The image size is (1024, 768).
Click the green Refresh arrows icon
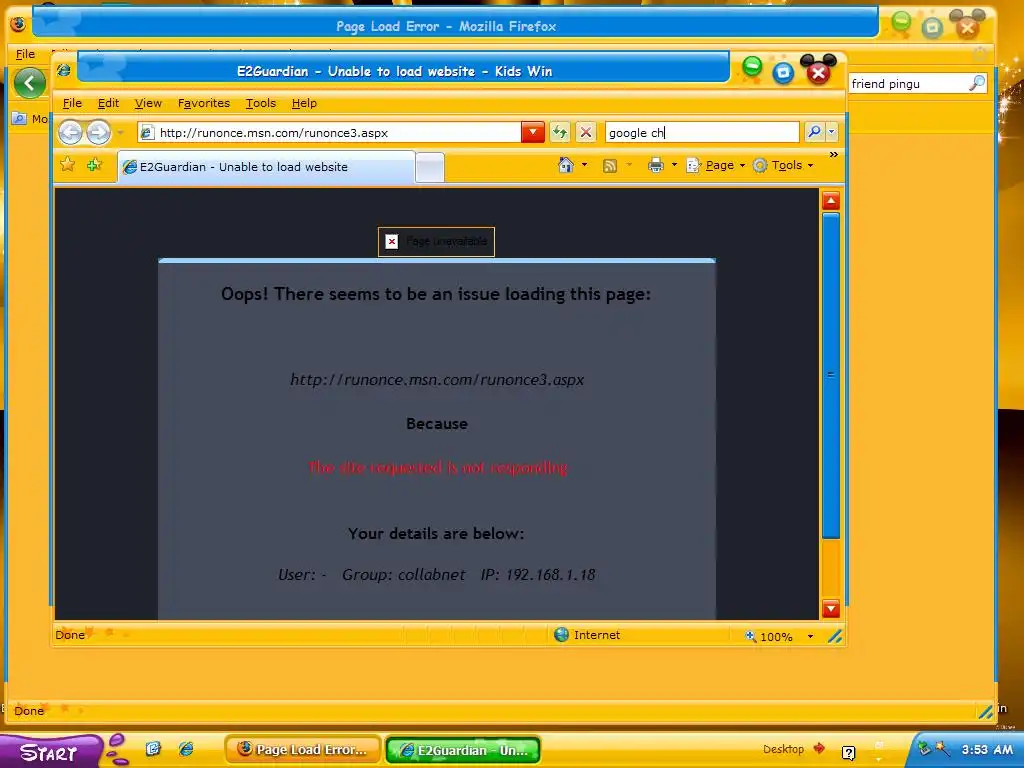tap(560, 133)
